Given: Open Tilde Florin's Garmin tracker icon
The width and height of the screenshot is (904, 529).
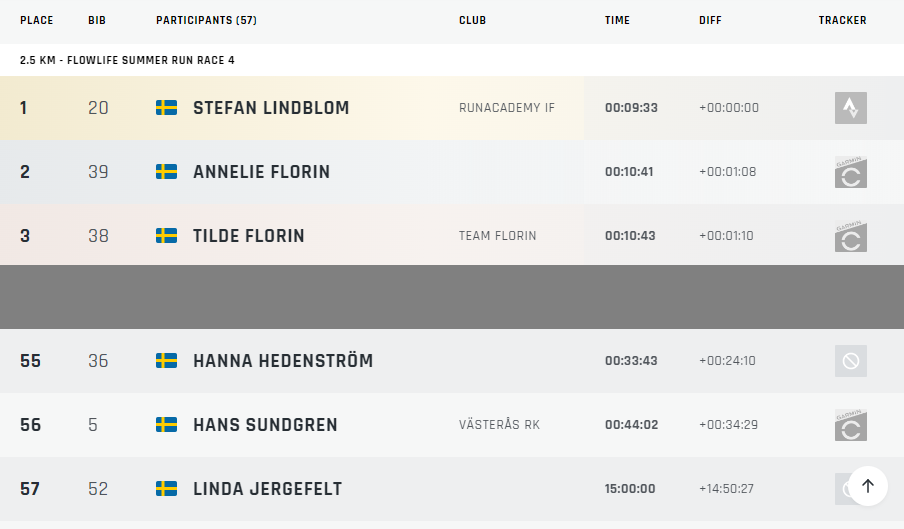Looking at the screenshot, I should 850,236.
